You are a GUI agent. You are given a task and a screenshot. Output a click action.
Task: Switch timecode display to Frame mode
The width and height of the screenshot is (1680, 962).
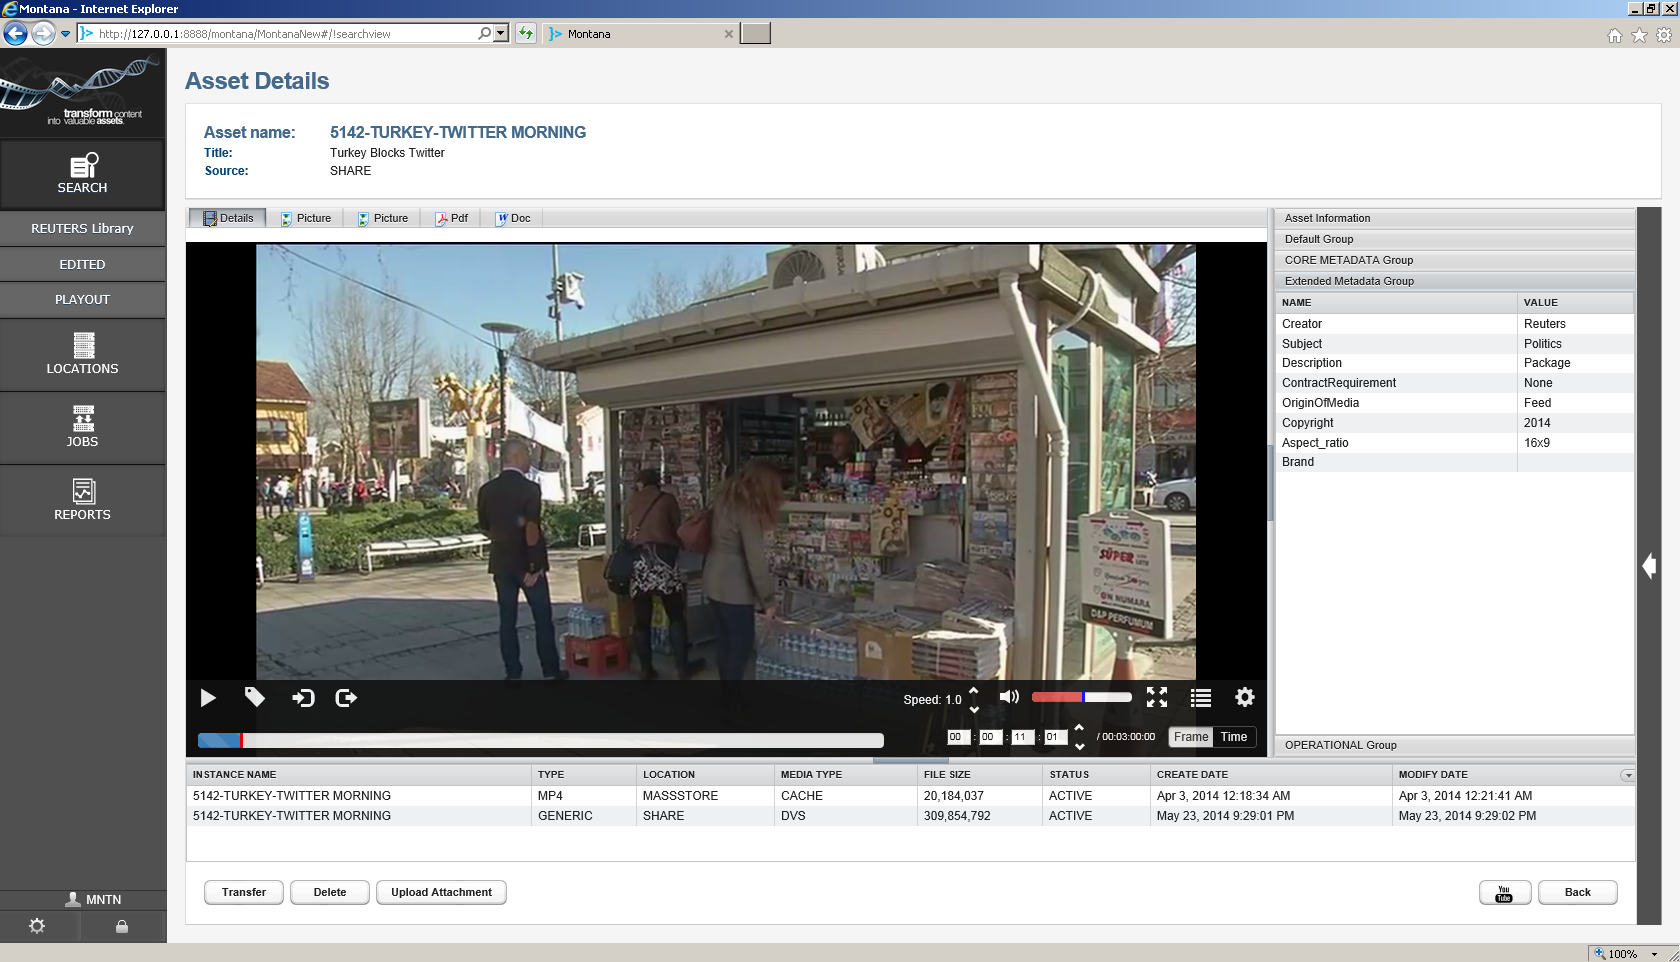click(x=1191, y=737)
